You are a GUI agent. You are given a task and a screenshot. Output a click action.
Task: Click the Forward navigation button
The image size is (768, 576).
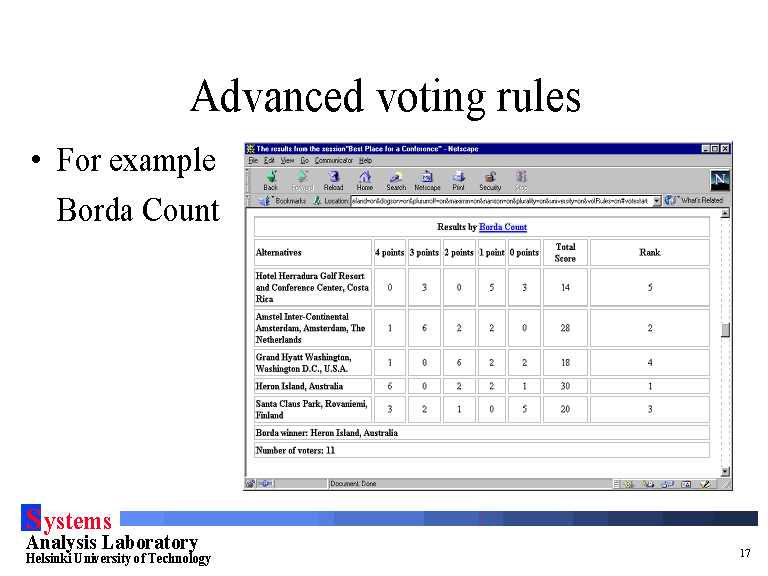(x=302, y=179)
